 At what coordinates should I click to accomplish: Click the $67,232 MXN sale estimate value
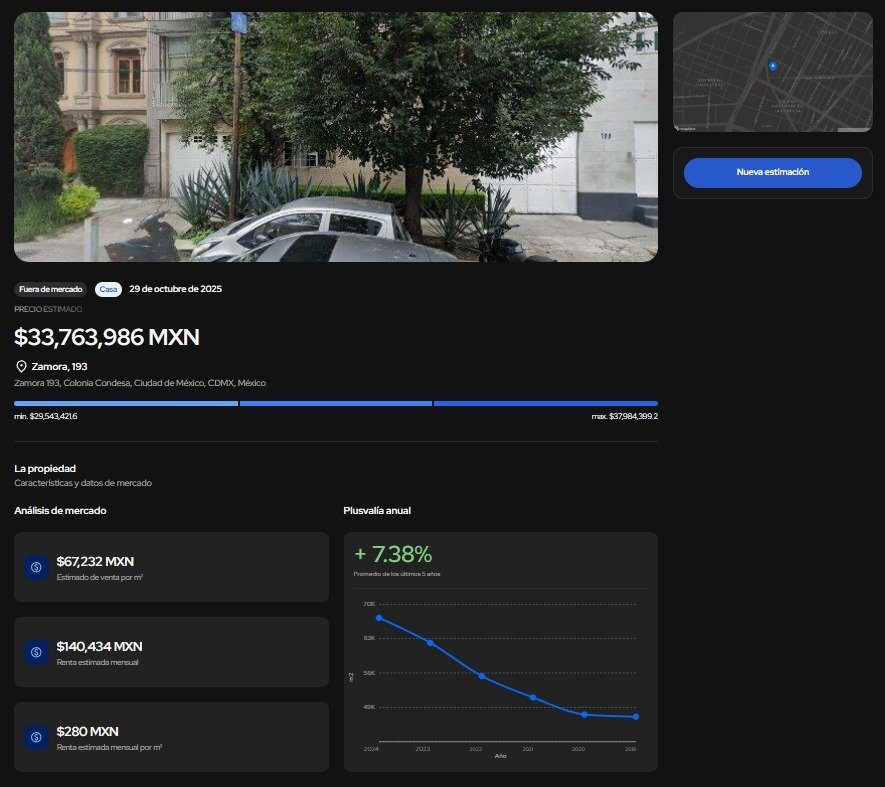coord(95,562)
